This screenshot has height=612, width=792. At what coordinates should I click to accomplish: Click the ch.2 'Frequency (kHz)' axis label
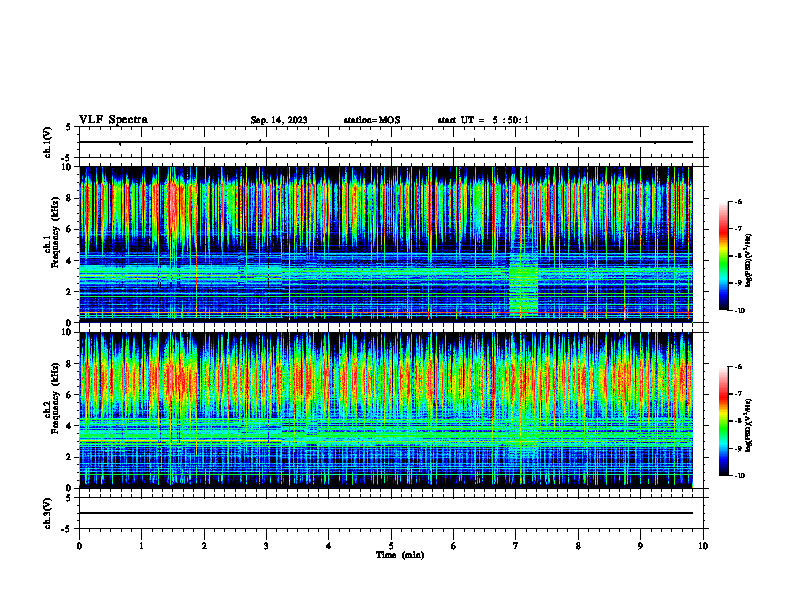pos(56,398)
